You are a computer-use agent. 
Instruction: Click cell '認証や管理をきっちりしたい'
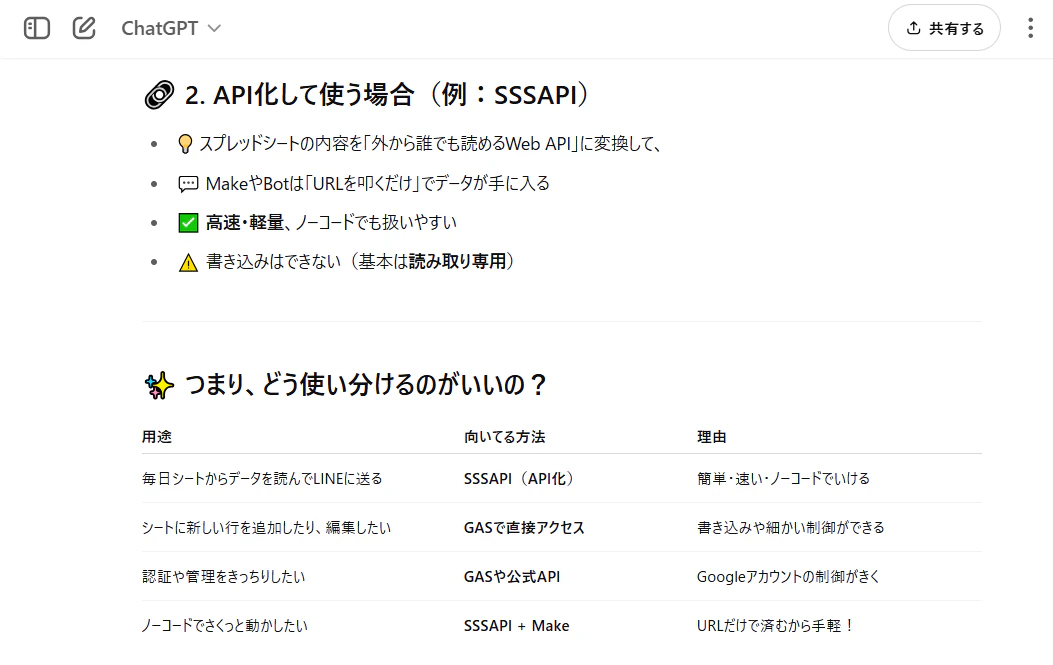pyautogui.click(x=223, y=576)
